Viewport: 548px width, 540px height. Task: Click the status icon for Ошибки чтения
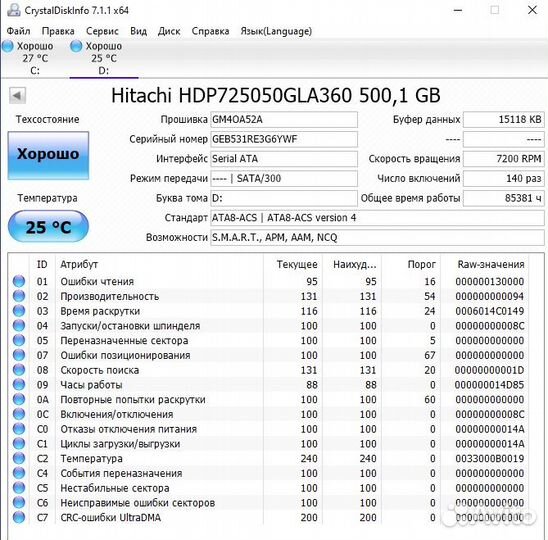pyautogui.click(x=19, y=281)
